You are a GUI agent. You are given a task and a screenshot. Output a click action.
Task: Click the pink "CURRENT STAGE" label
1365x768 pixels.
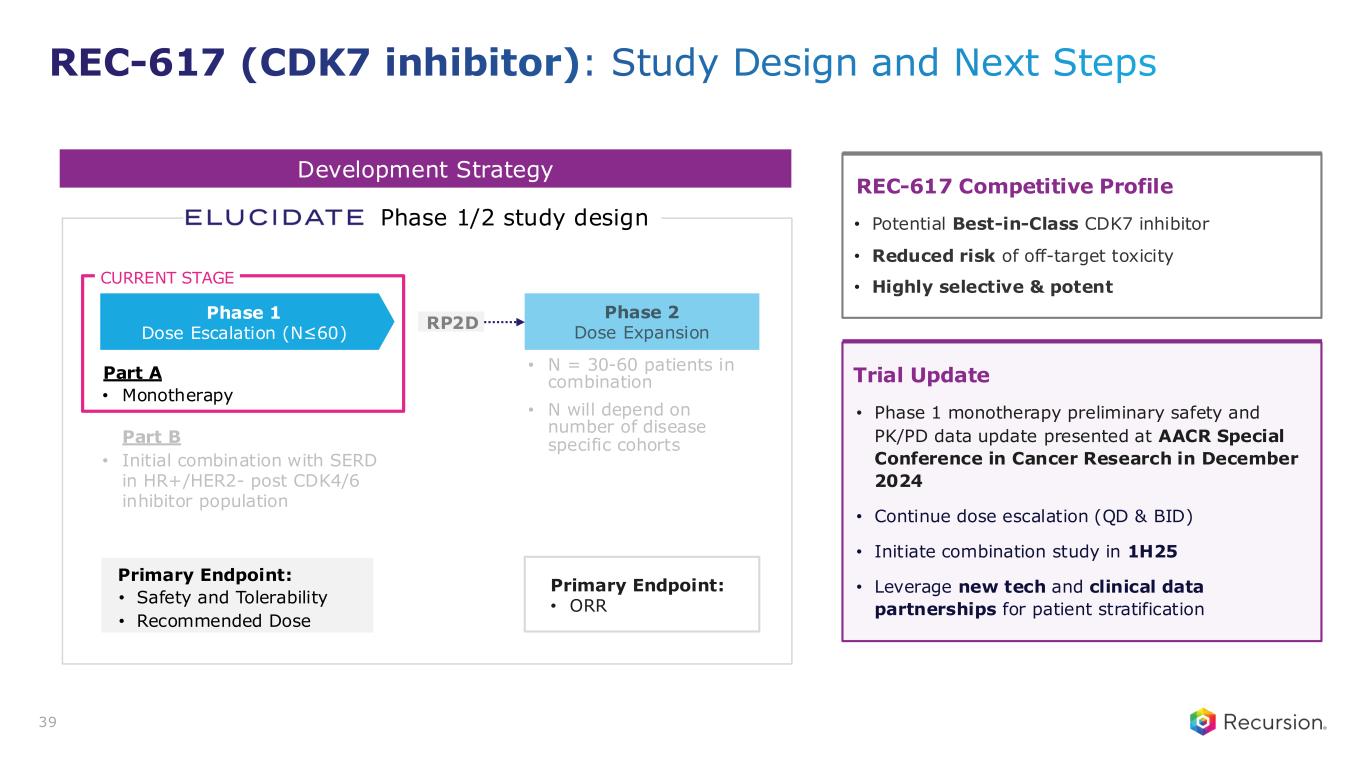coord(168,278)
